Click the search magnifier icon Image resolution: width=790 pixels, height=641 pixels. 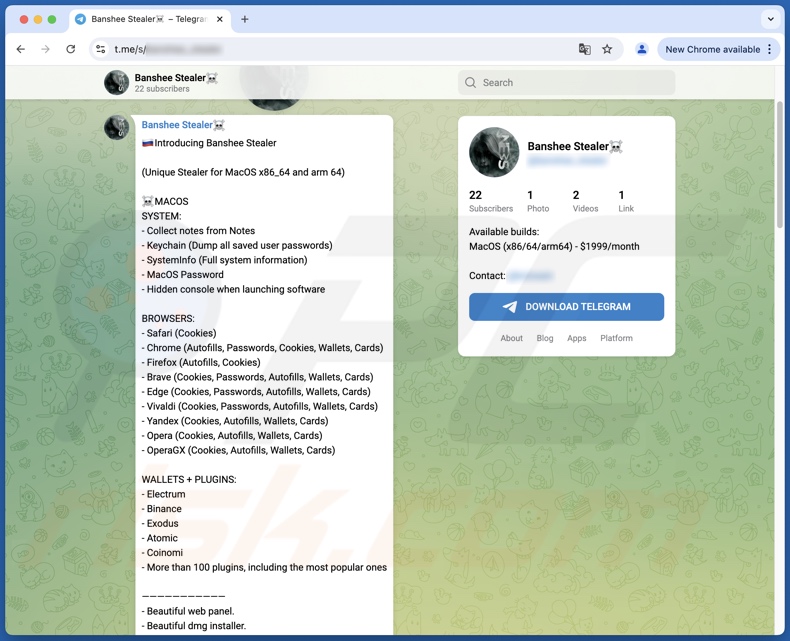click(x=470, y=83)
